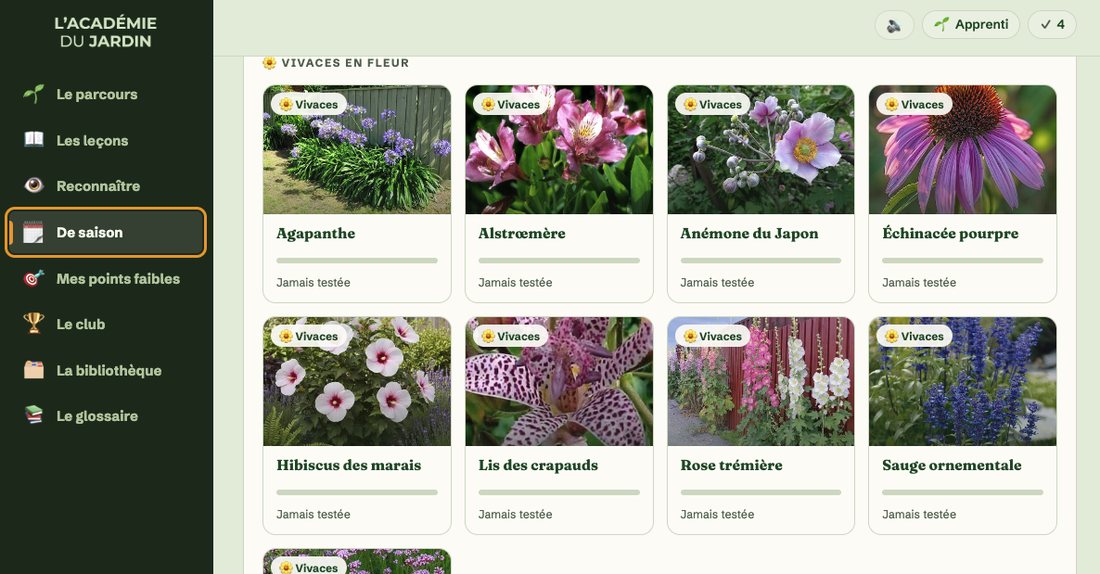Click the Sauge ornementale title

[x=952, y=465]
